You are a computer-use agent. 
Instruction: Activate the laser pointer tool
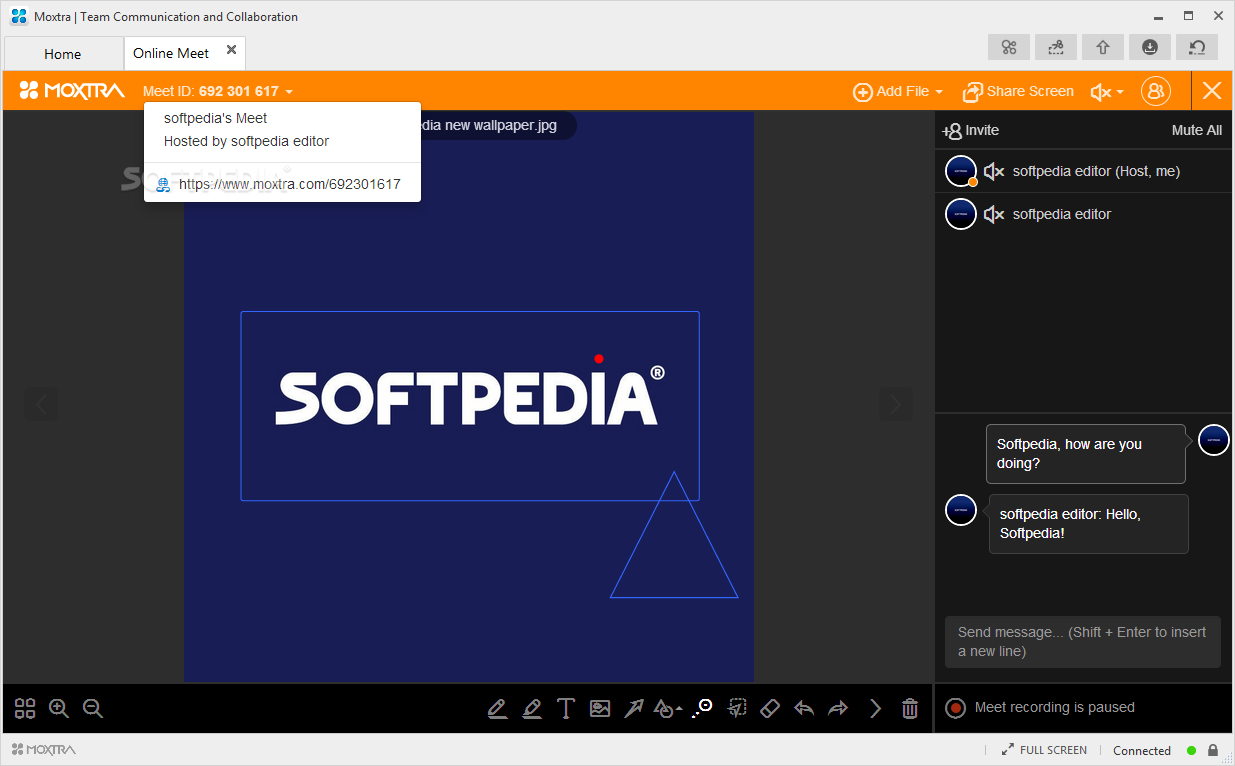702,708
